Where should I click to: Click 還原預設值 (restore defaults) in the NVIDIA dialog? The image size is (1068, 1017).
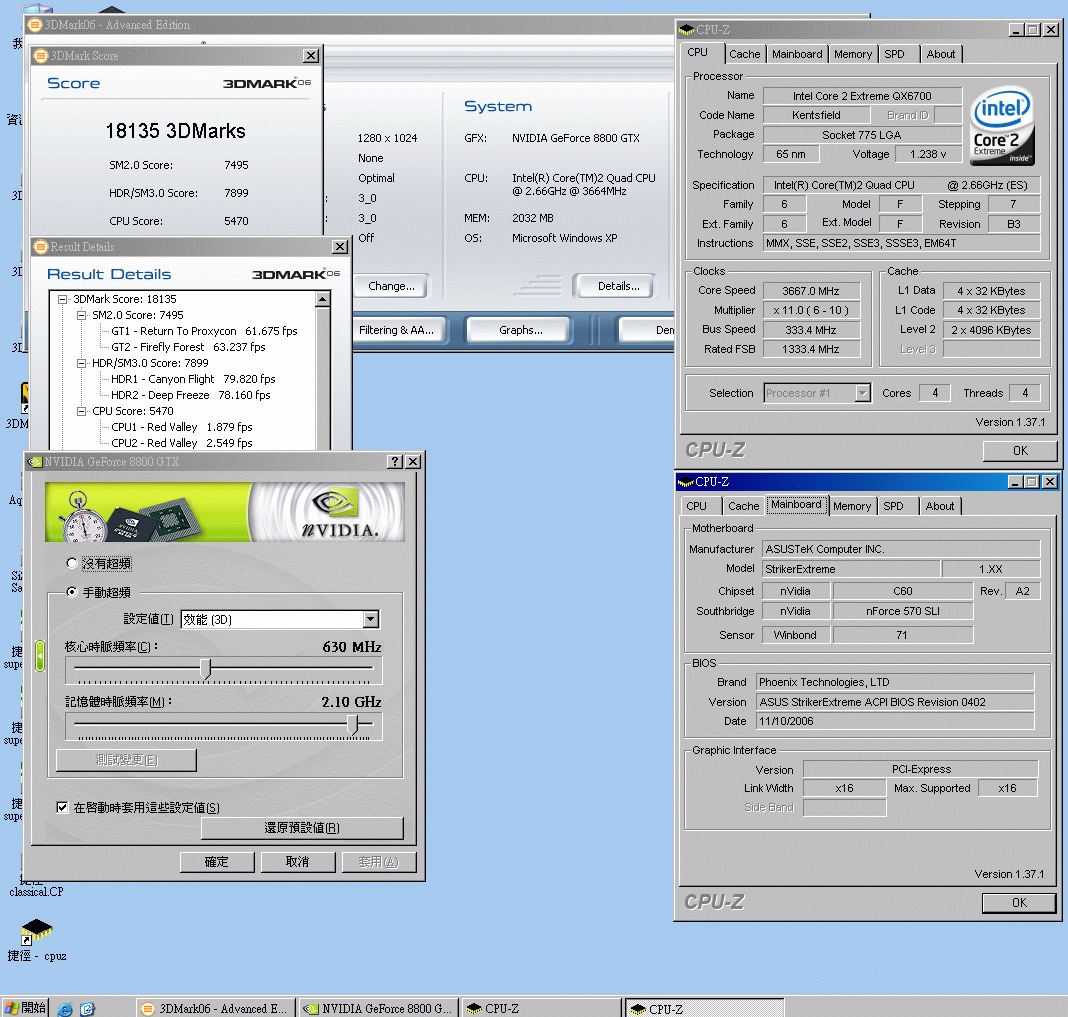[x=302, y=828]
